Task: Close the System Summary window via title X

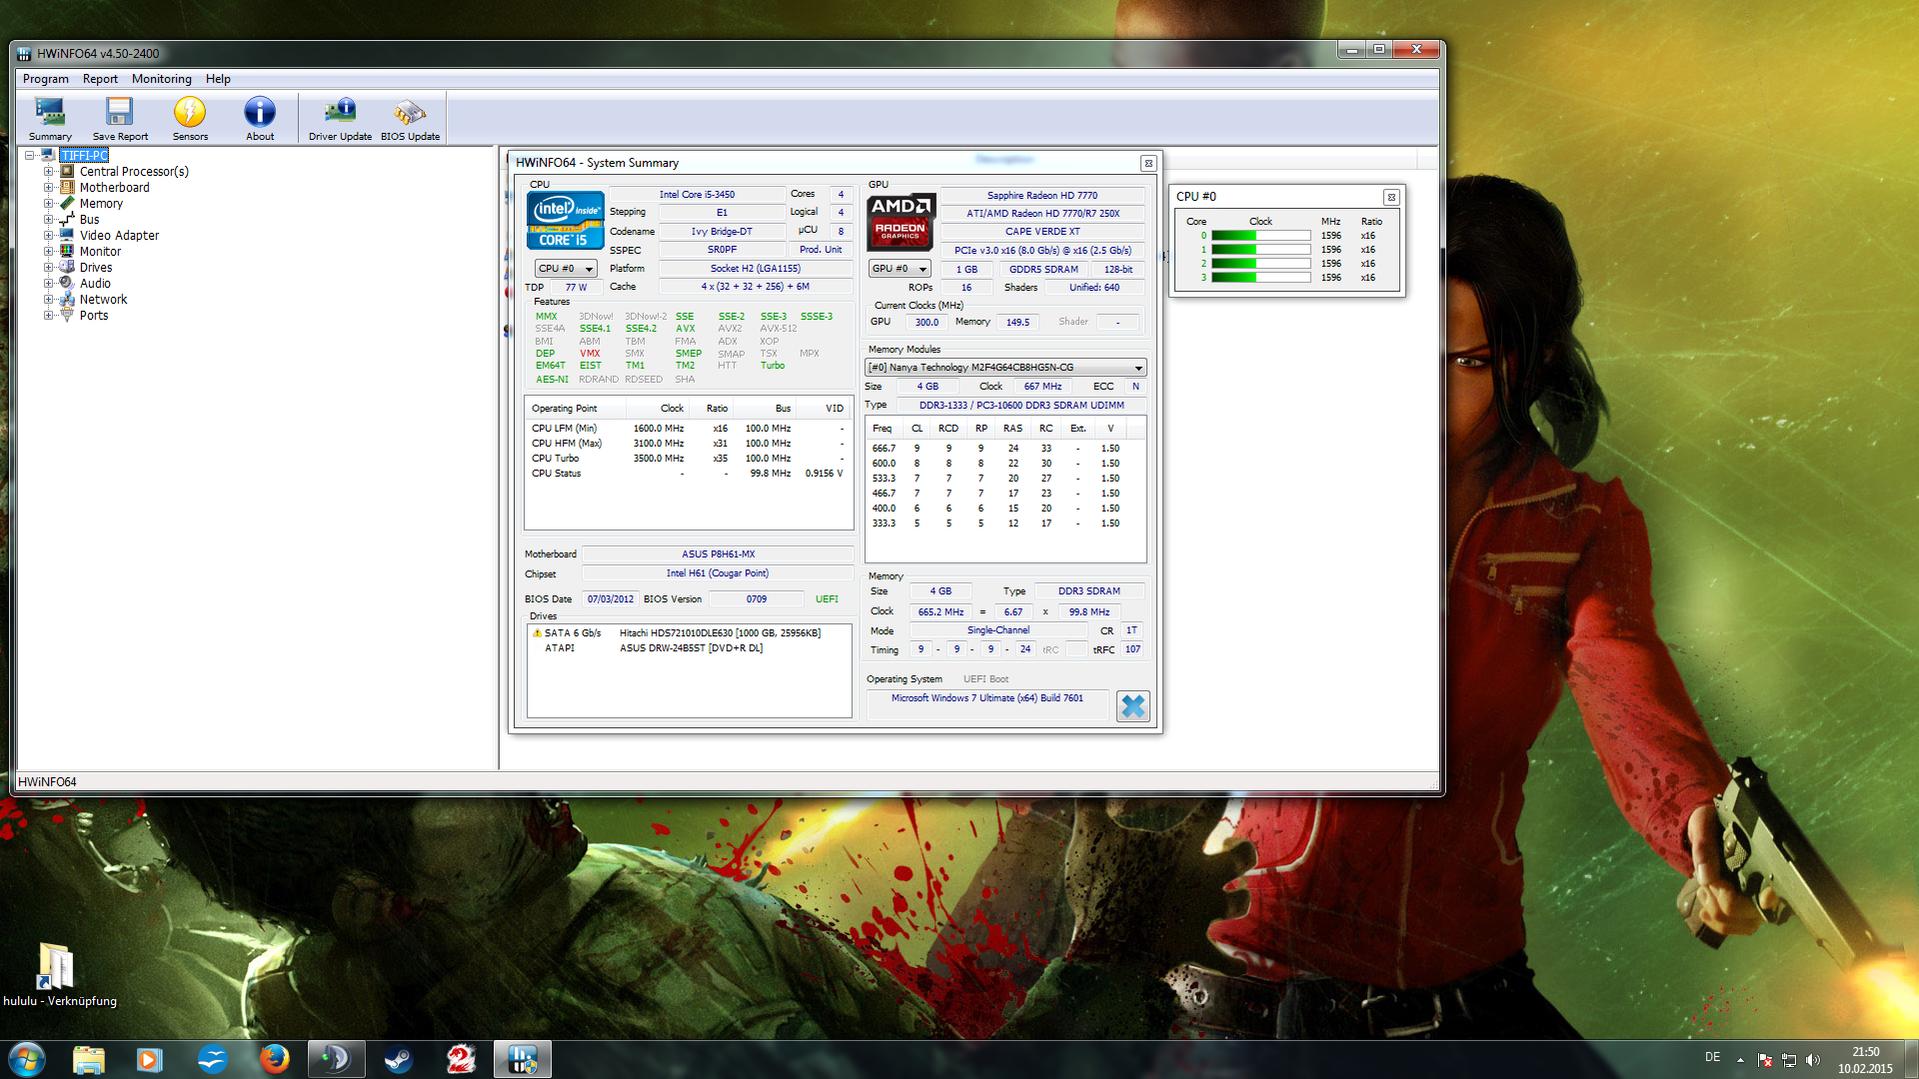Action: click(x=1148, y=163)
